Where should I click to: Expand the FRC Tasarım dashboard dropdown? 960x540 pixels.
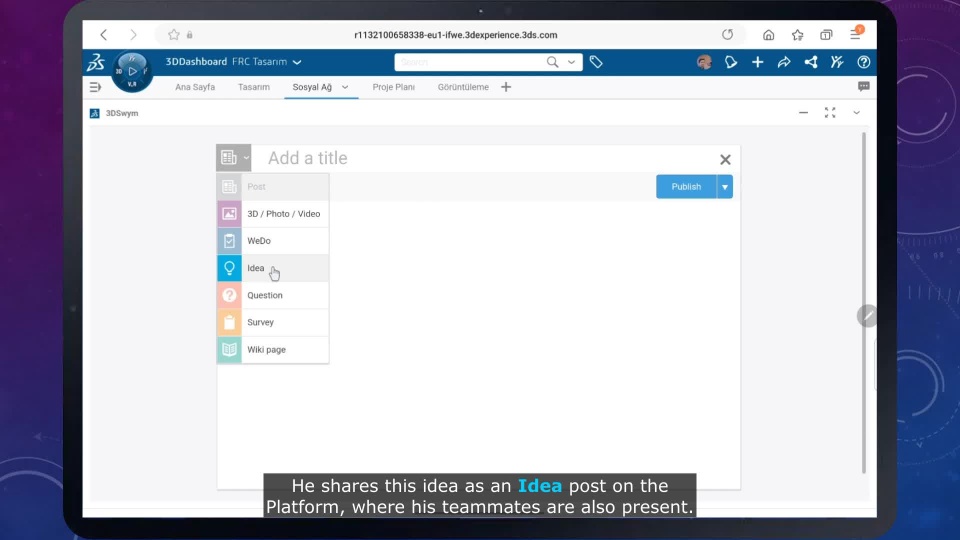297,62
